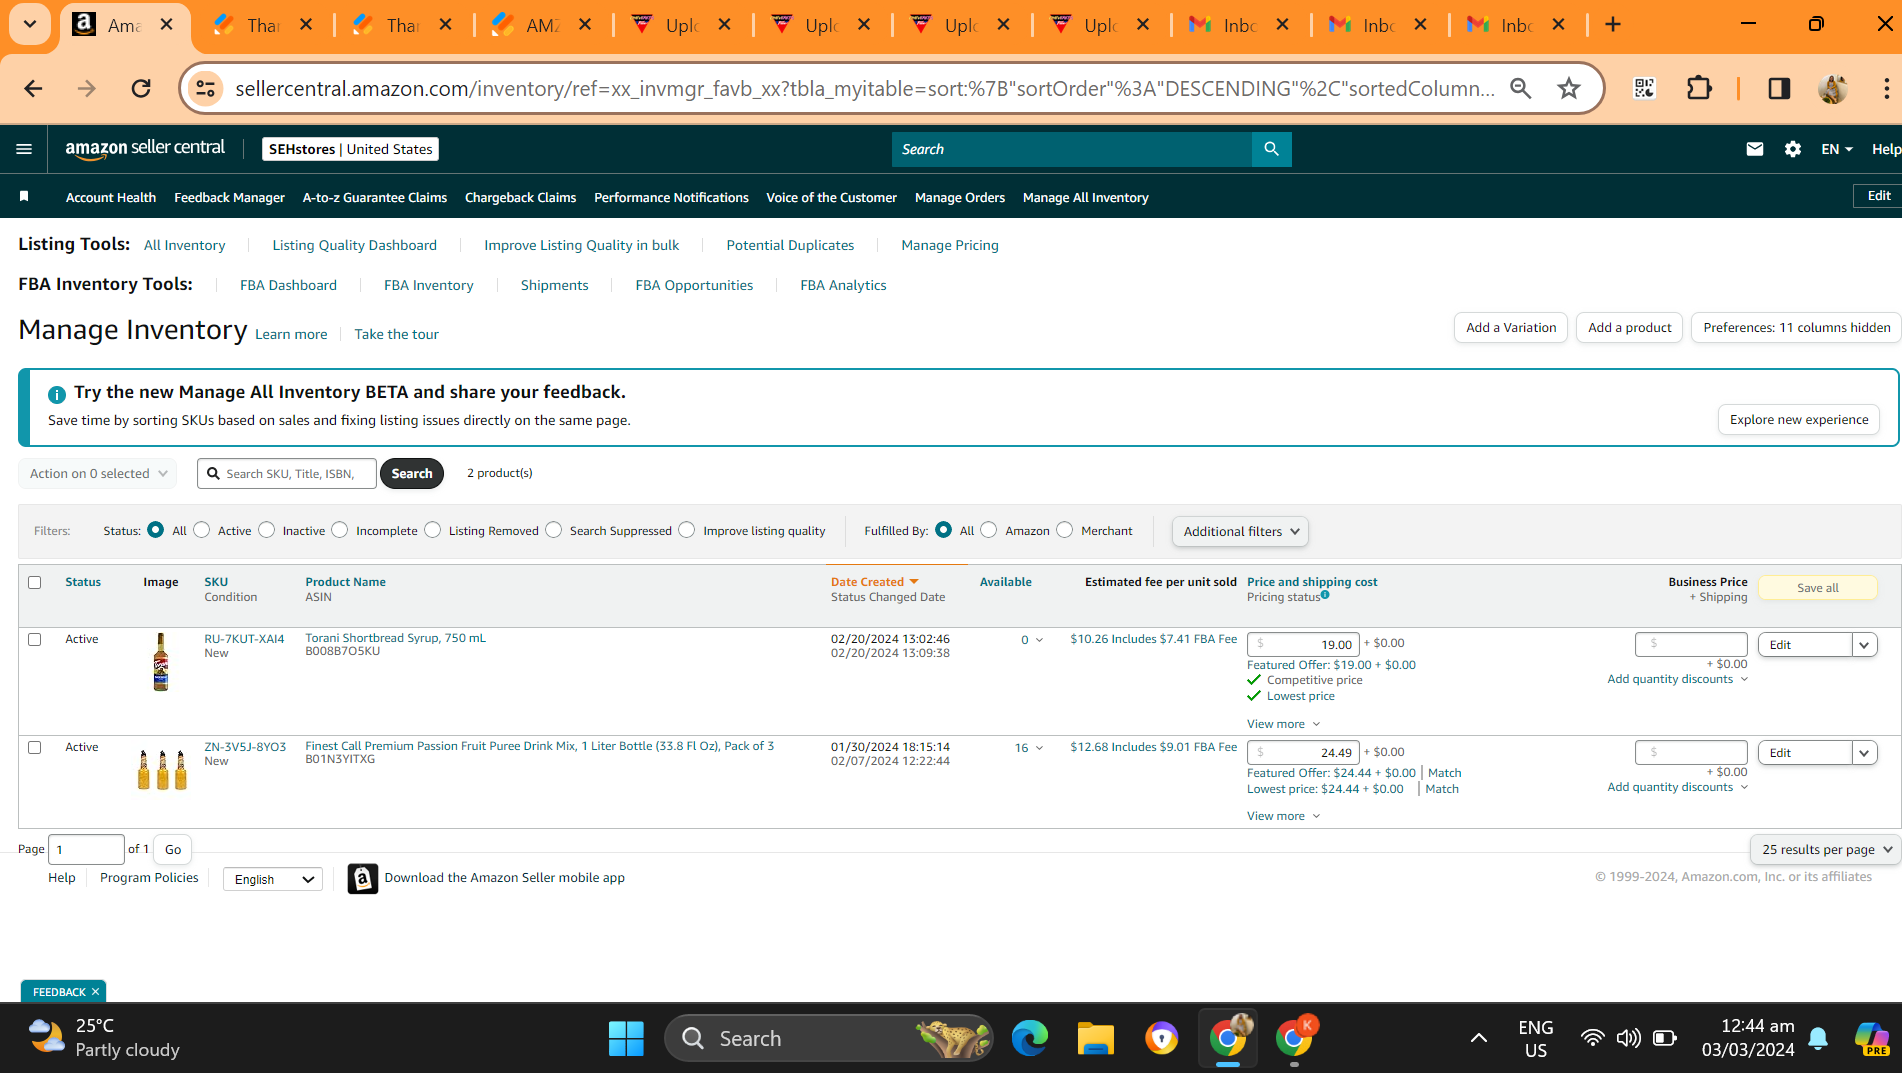1902x1073 pixels.
Task: Close the Feedback tab with its X
Action: click(x=95, y=992)
